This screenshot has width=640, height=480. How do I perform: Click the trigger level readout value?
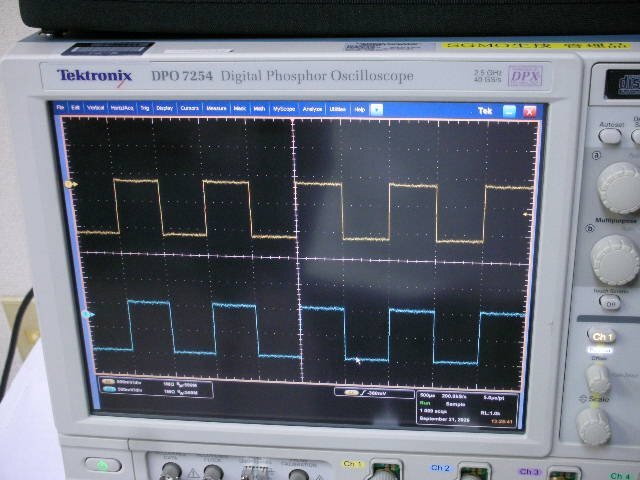(x=376, y=393)
